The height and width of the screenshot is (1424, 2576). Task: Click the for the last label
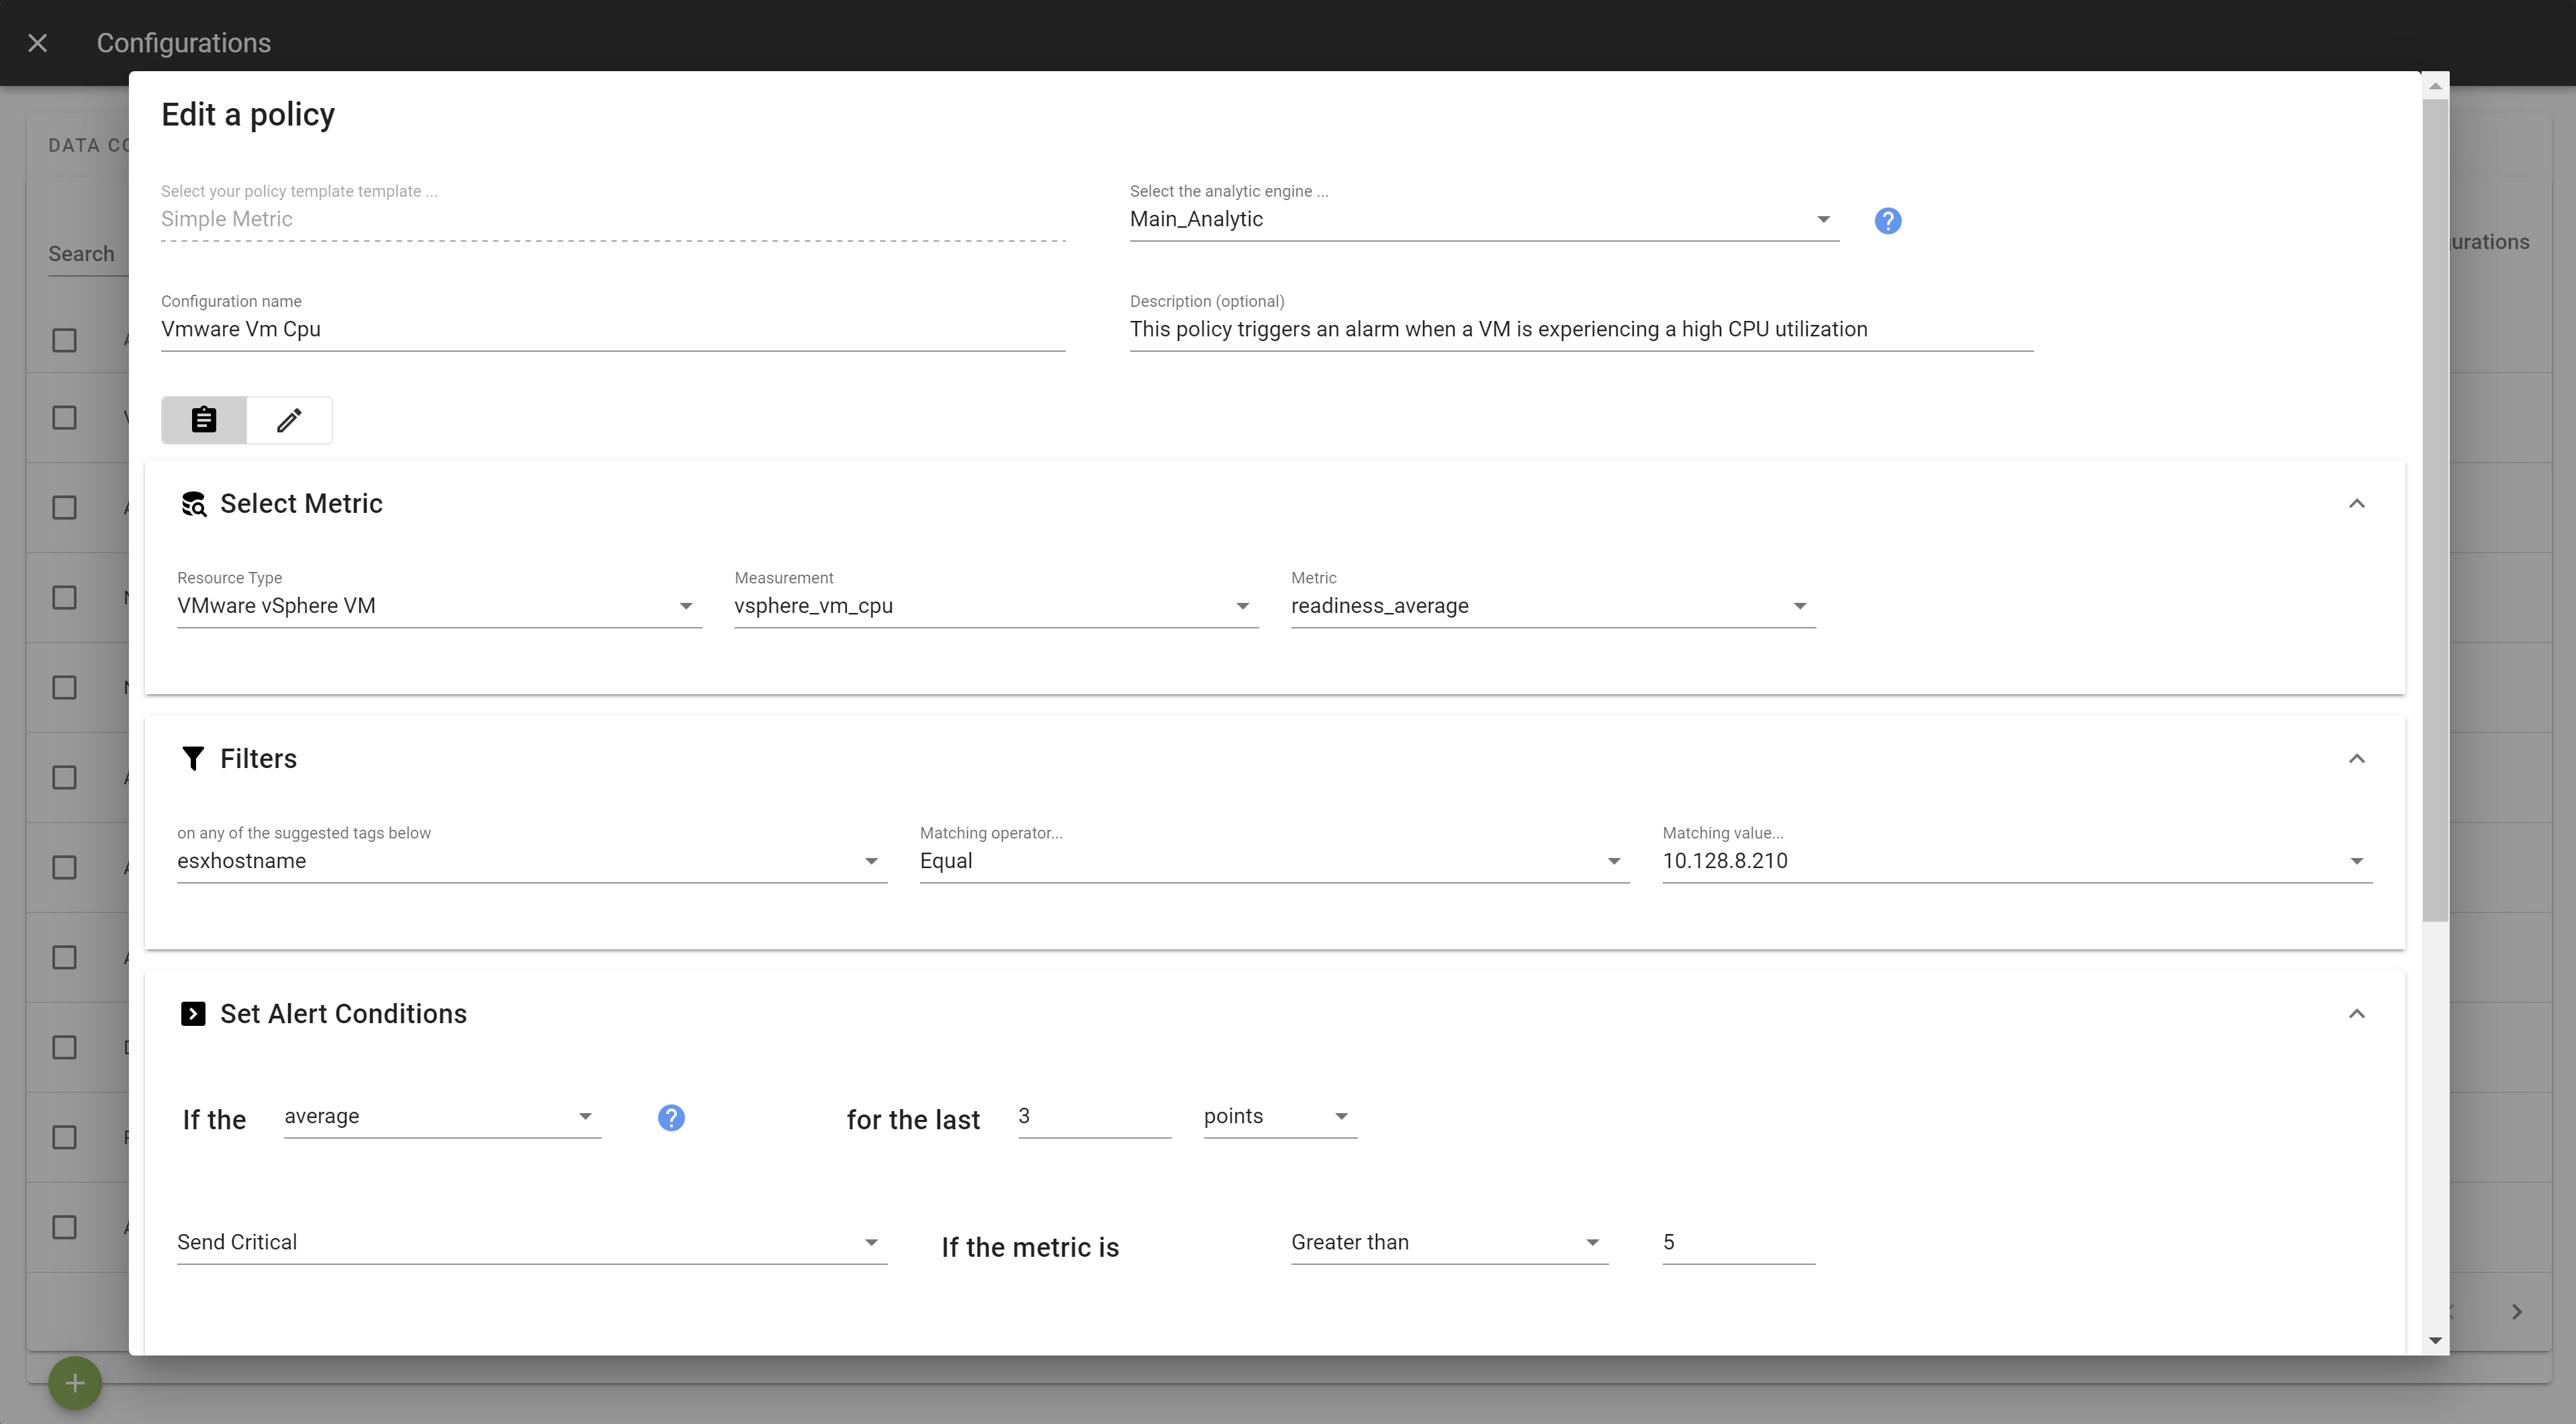913,1120
